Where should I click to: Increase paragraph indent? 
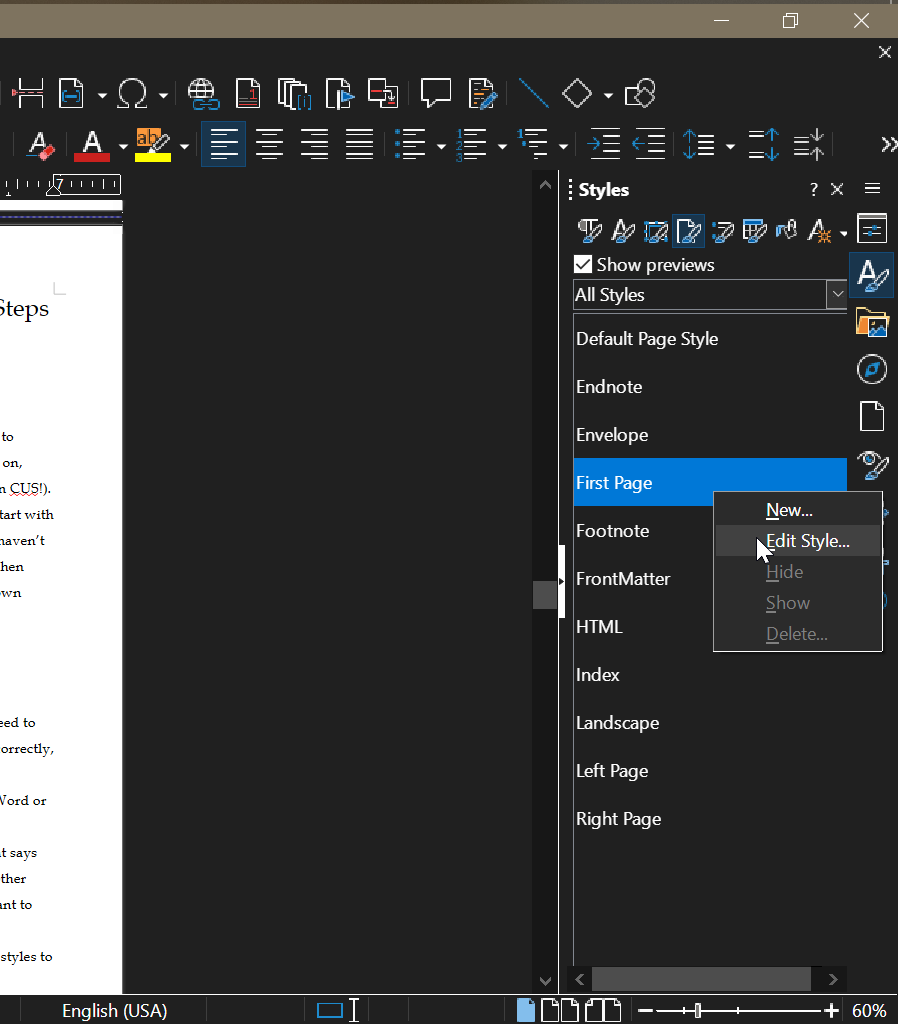pos(603,144)
